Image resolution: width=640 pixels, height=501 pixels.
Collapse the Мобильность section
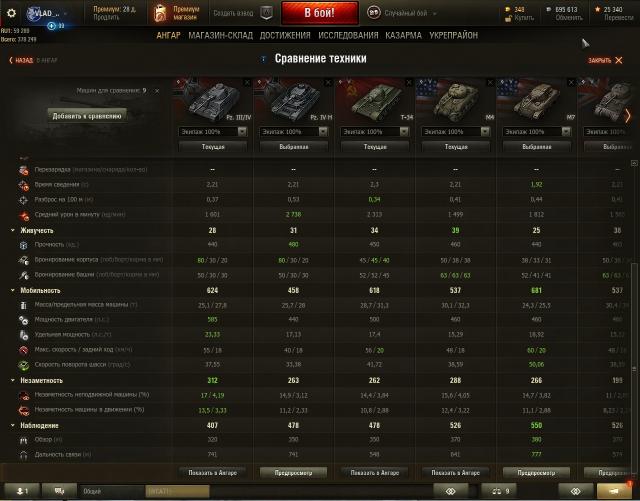(x=13, y=290)
